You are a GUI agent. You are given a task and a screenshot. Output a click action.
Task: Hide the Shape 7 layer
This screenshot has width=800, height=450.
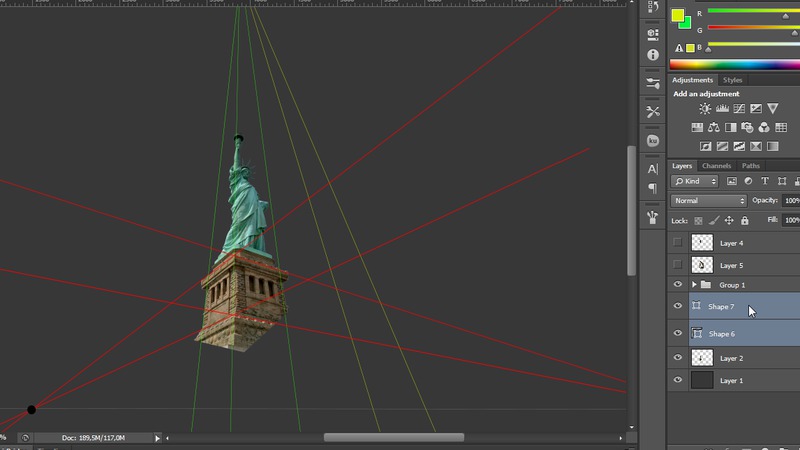(678, 307)
